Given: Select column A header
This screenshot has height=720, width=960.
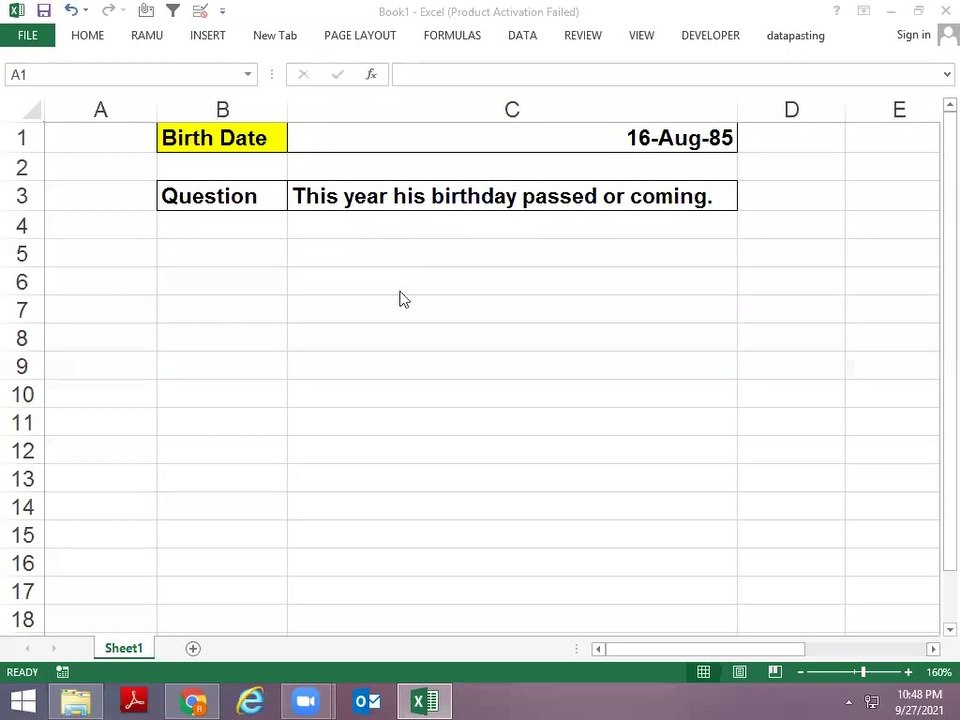Looking at the screenshot, I should [100, 110].
